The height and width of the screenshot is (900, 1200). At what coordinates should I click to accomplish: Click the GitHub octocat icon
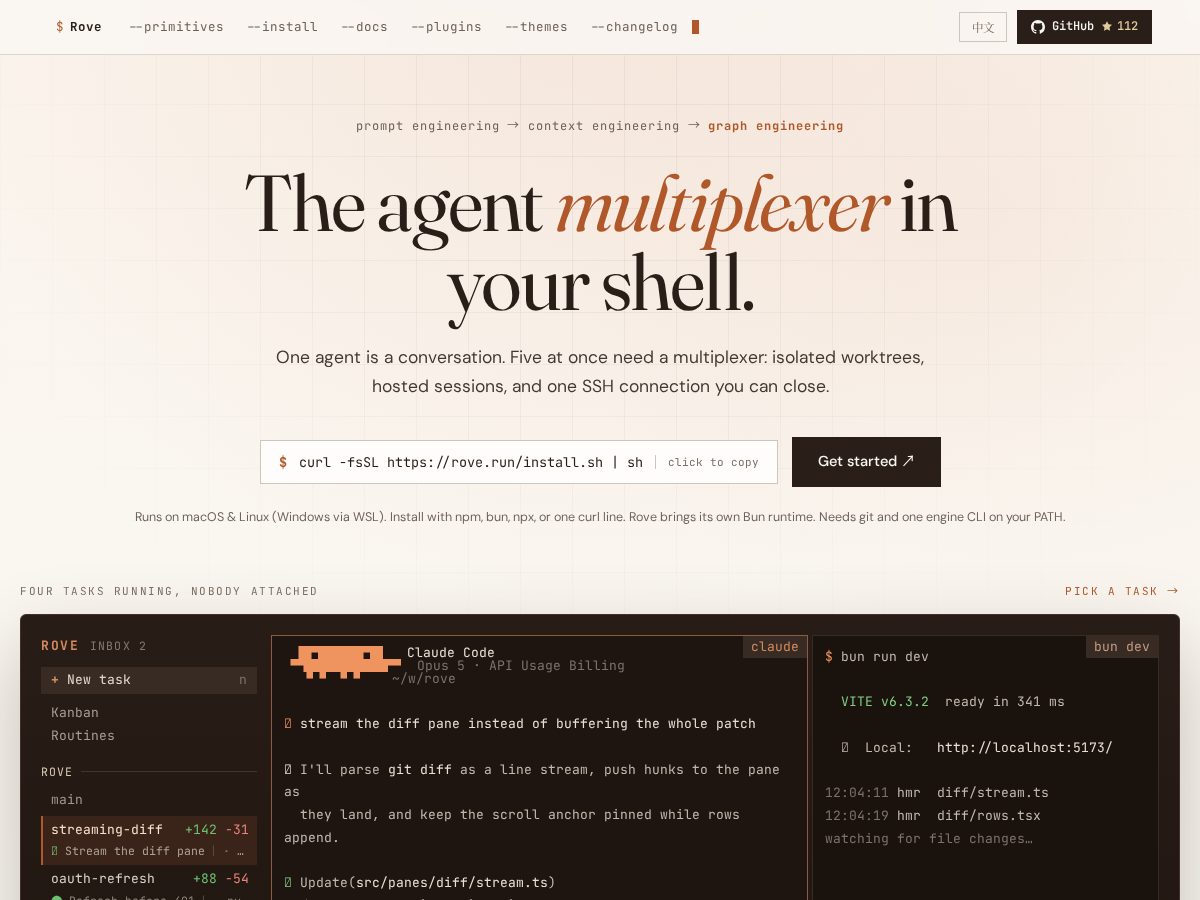[x=1038, y=27]
